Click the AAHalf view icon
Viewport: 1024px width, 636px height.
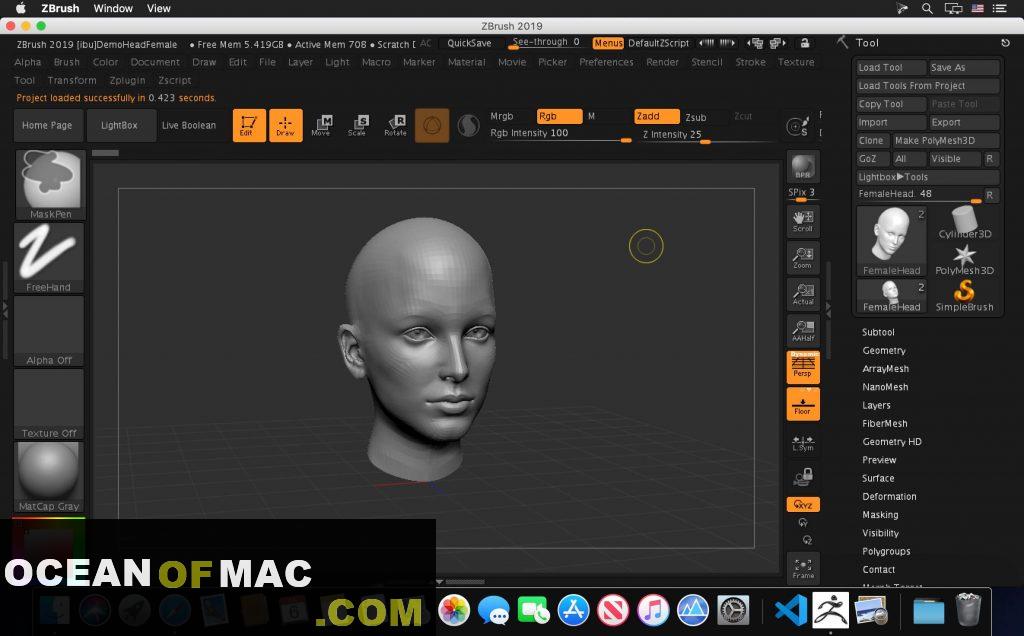[803, 330]
